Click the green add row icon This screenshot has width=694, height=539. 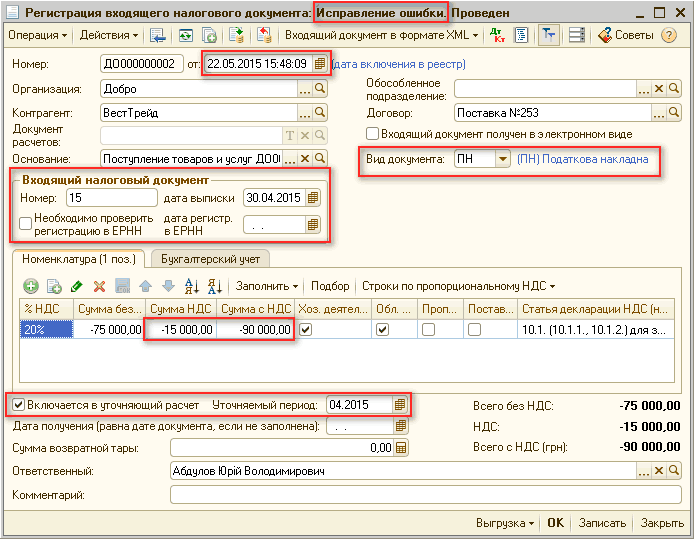tap(31, 286)
